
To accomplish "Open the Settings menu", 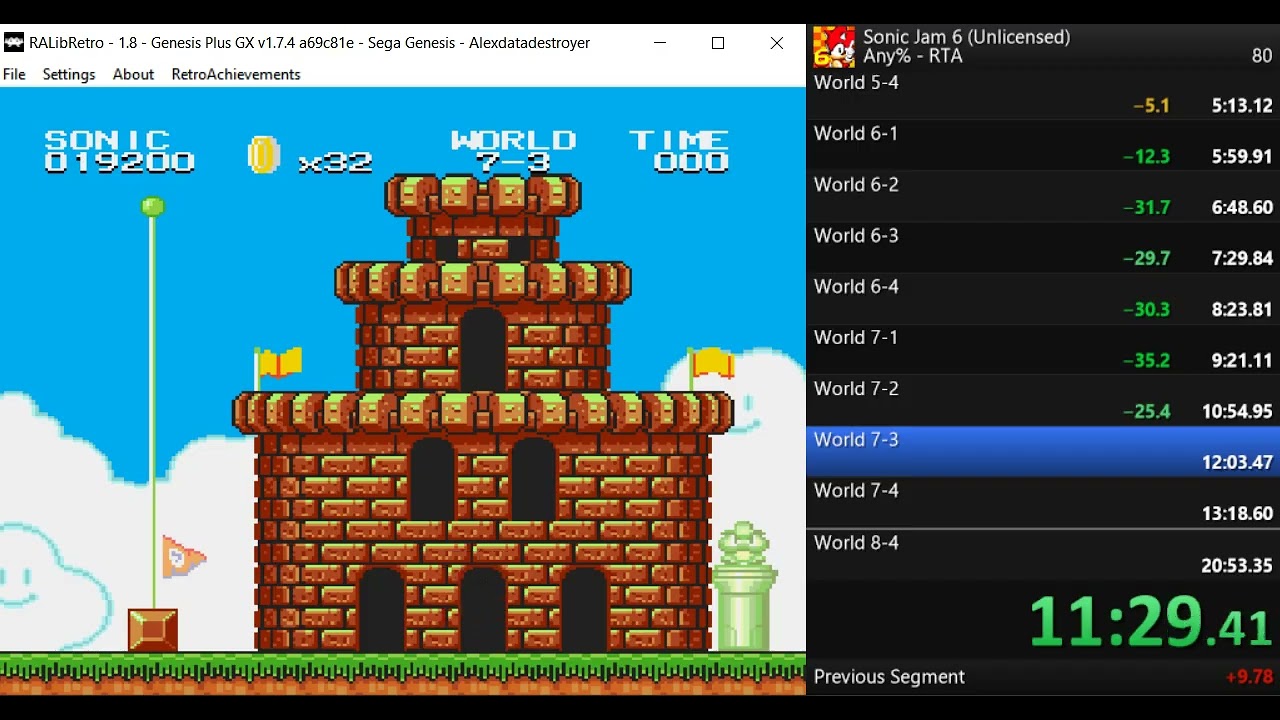I will point(69,74).
